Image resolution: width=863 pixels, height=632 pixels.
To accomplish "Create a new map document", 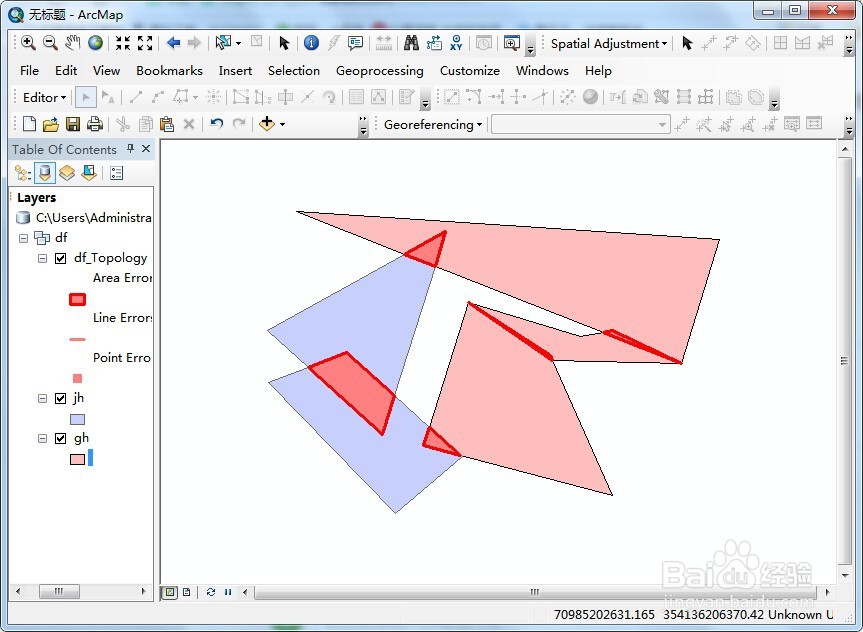I will tap(29, 124).
